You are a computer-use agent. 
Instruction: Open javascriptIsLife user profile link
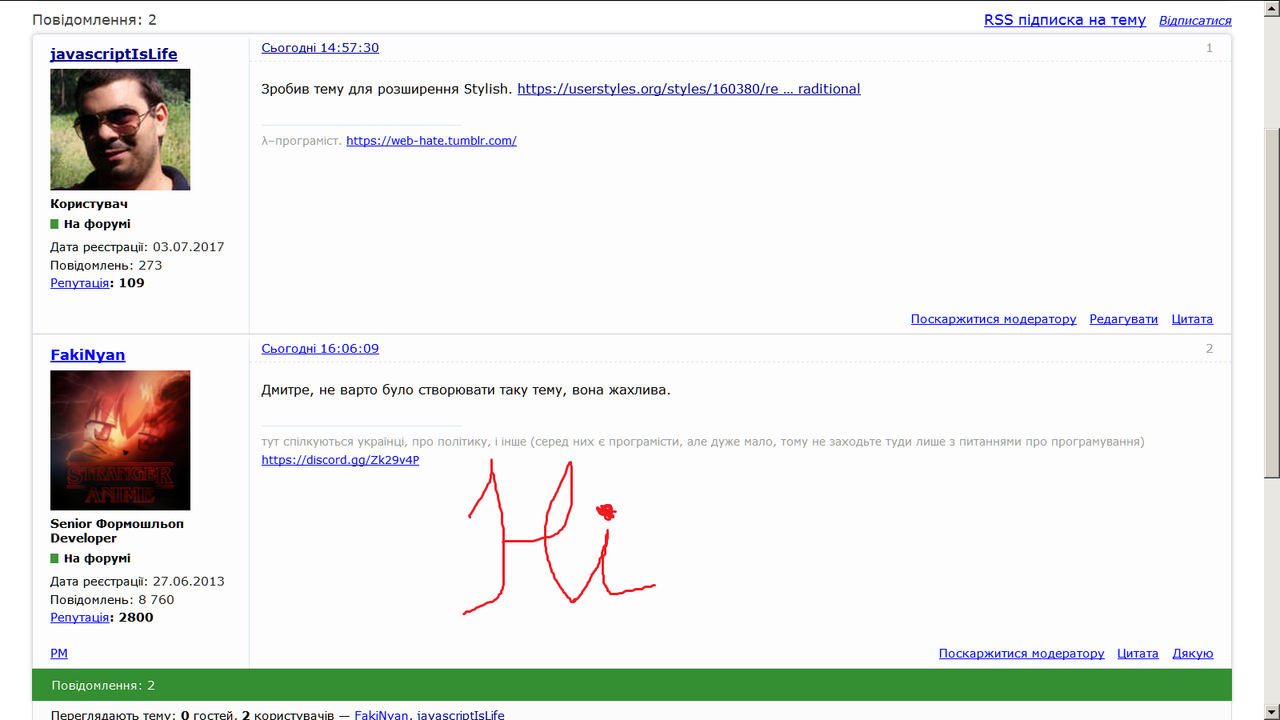coord(114,54)
